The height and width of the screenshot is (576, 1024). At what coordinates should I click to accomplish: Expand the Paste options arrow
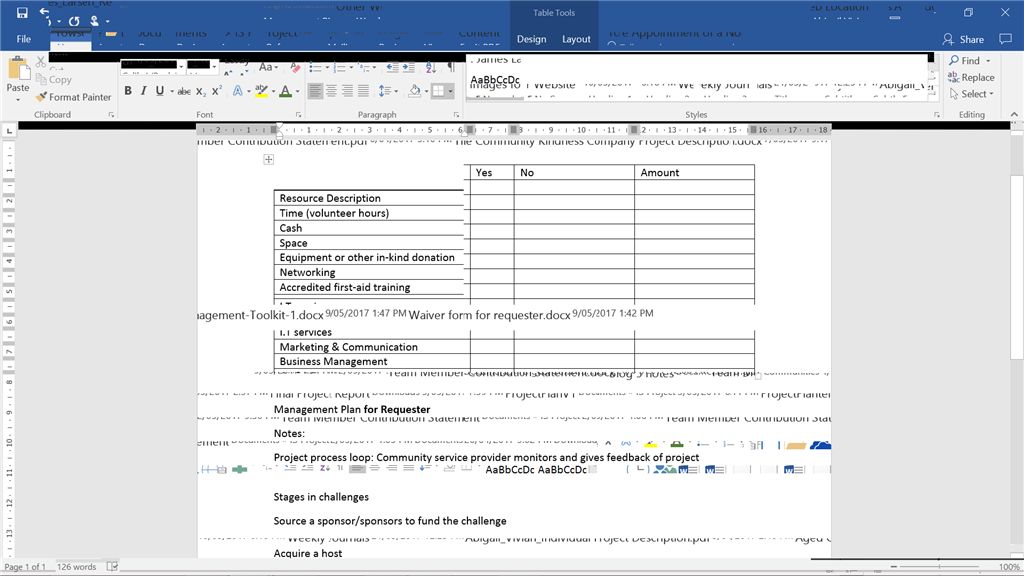pos(18,100)
